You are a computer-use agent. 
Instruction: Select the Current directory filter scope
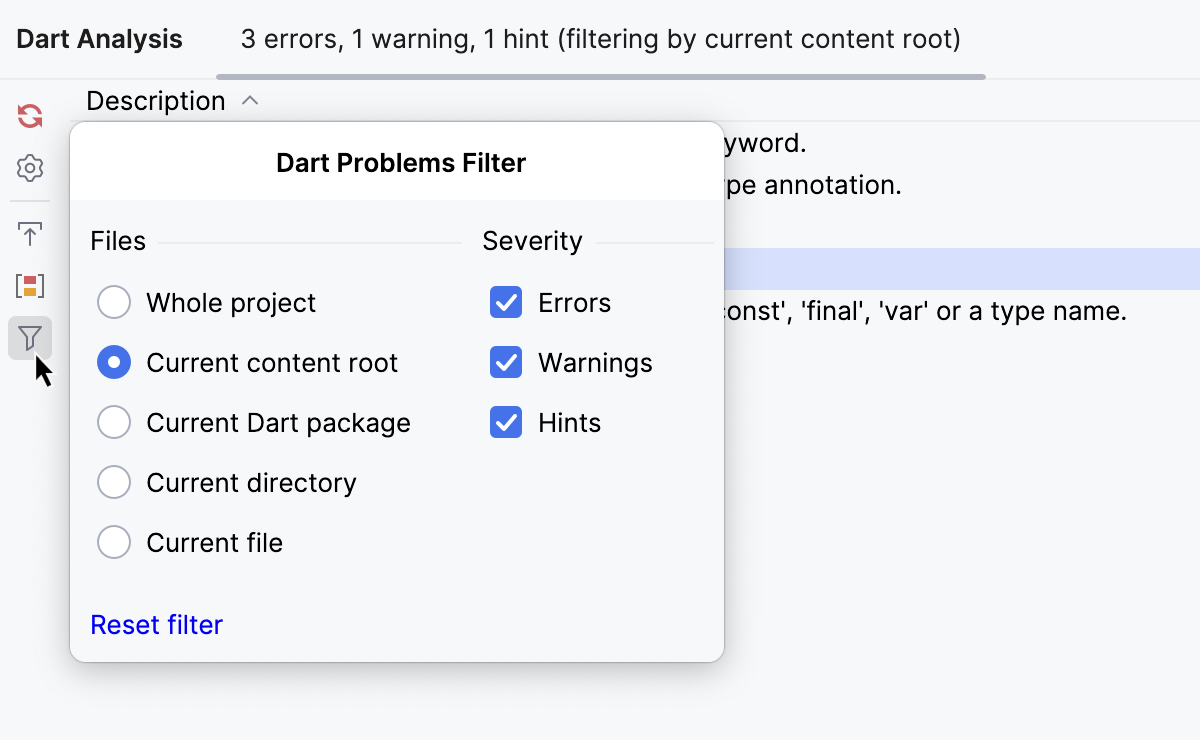tap(114, 482)
